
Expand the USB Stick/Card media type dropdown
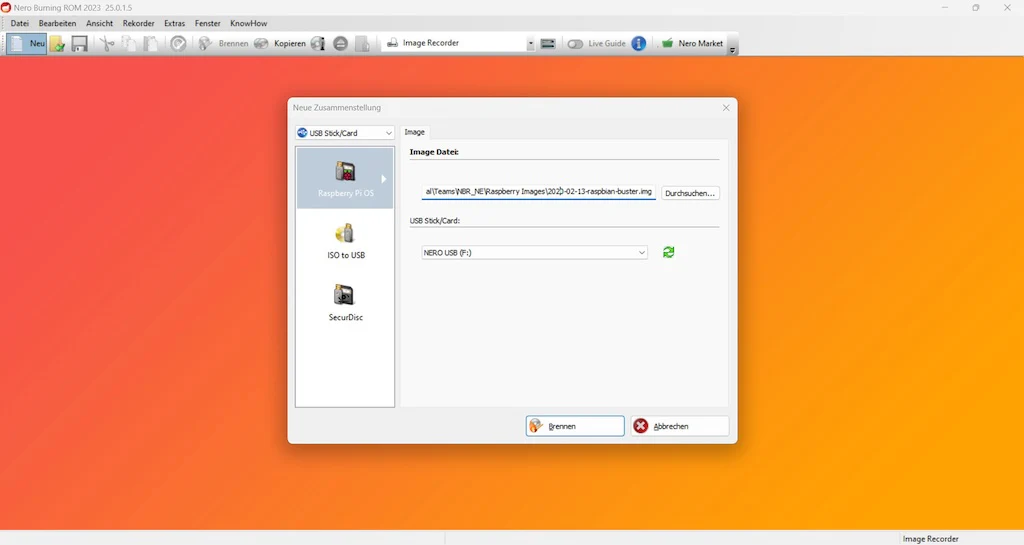[344, 132]
